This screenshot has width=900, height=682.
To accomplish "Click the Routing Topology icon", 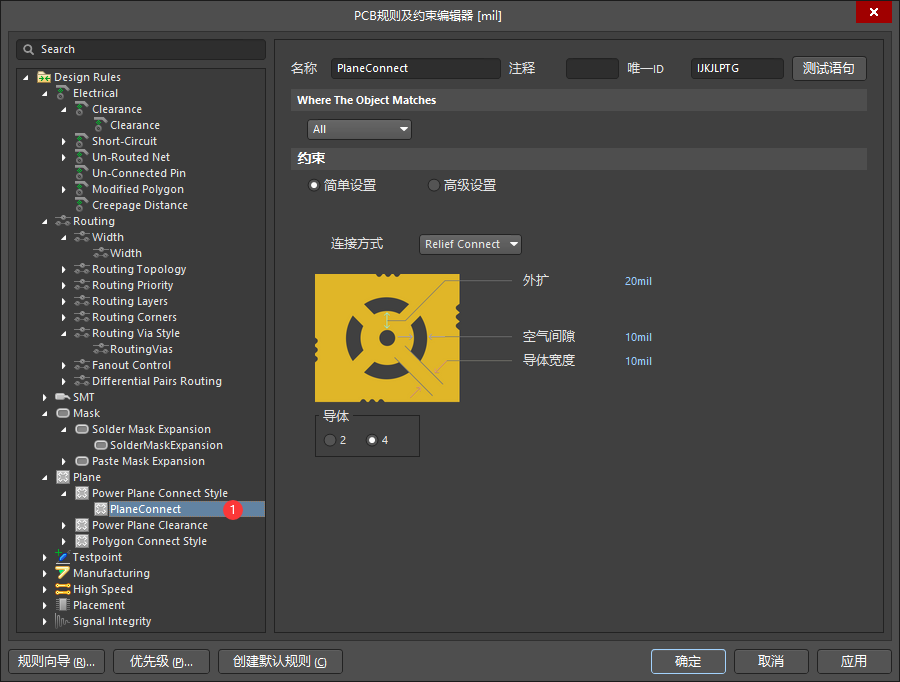I will [82, 269].
